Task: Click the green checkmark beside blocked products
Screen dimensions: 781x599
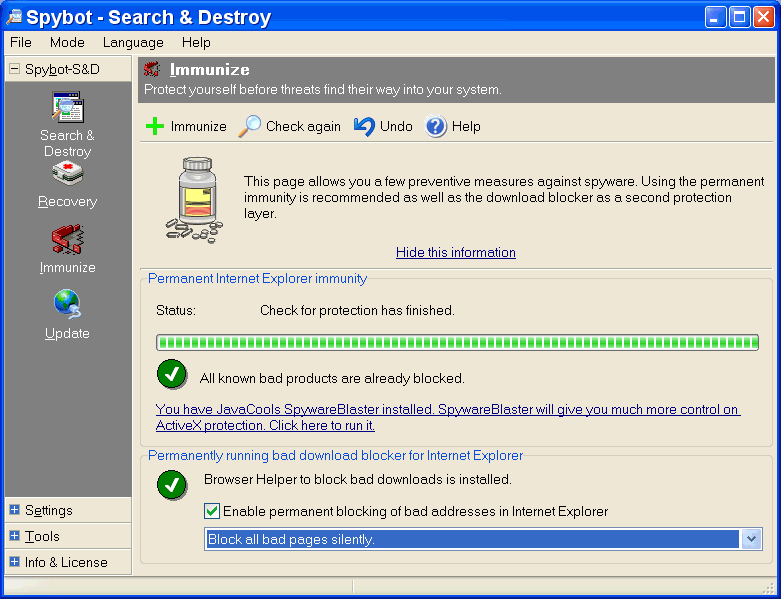Action: tap(172, 374)
